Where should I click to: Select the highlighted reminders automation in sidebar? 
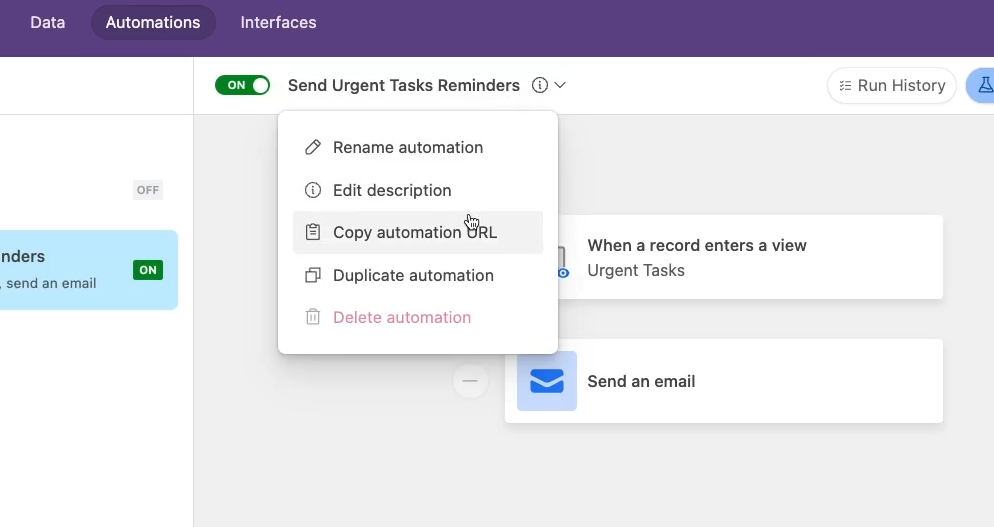[x=89, y=270]
